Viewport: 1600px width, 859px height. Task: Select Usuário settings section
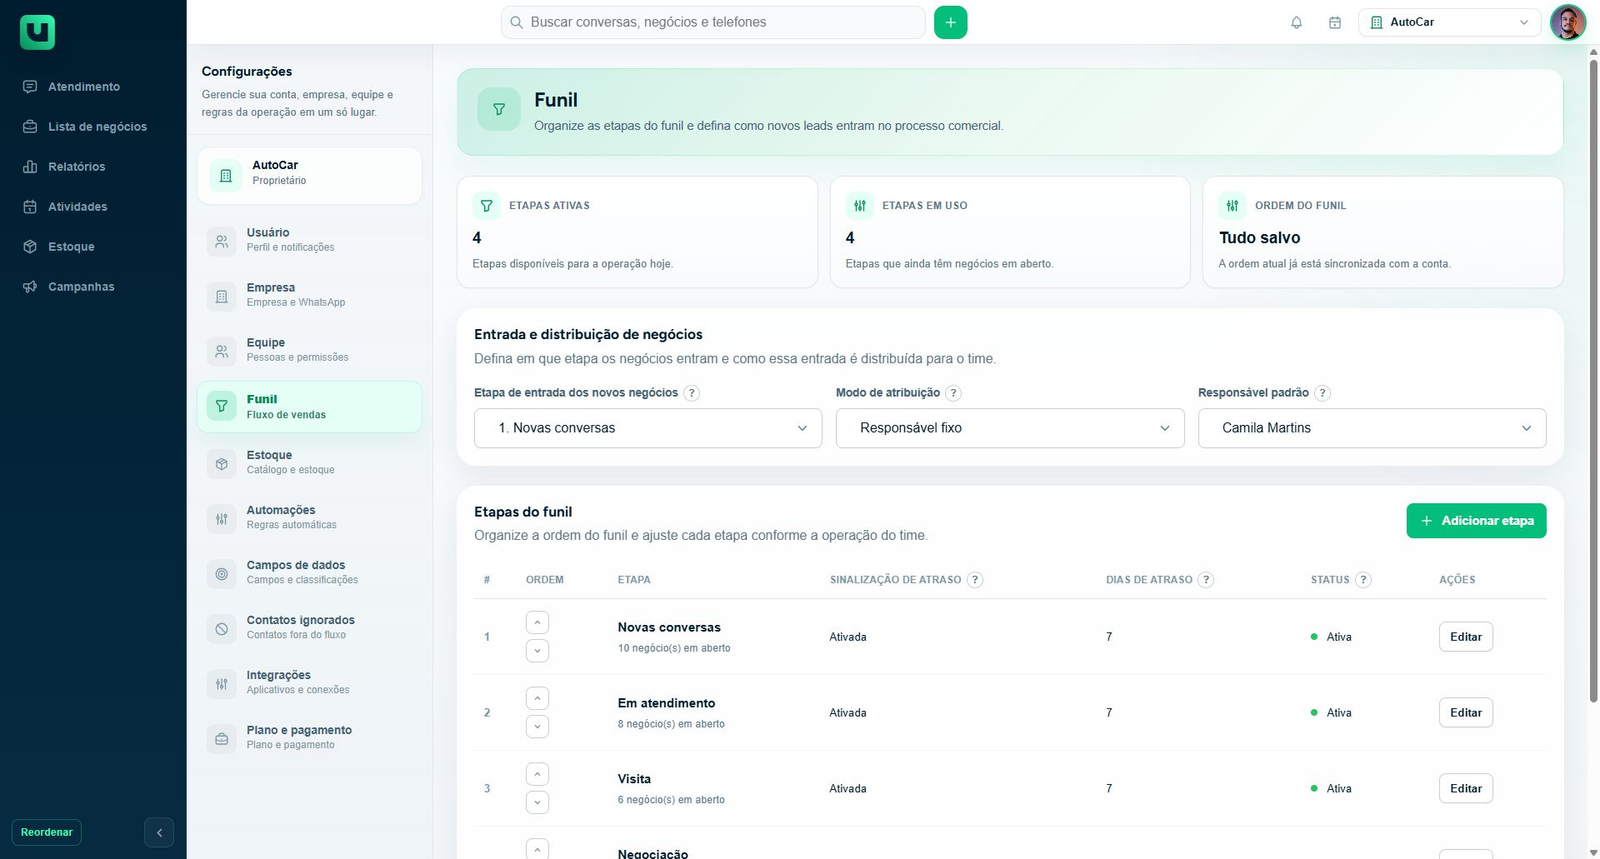pos(309,240)
